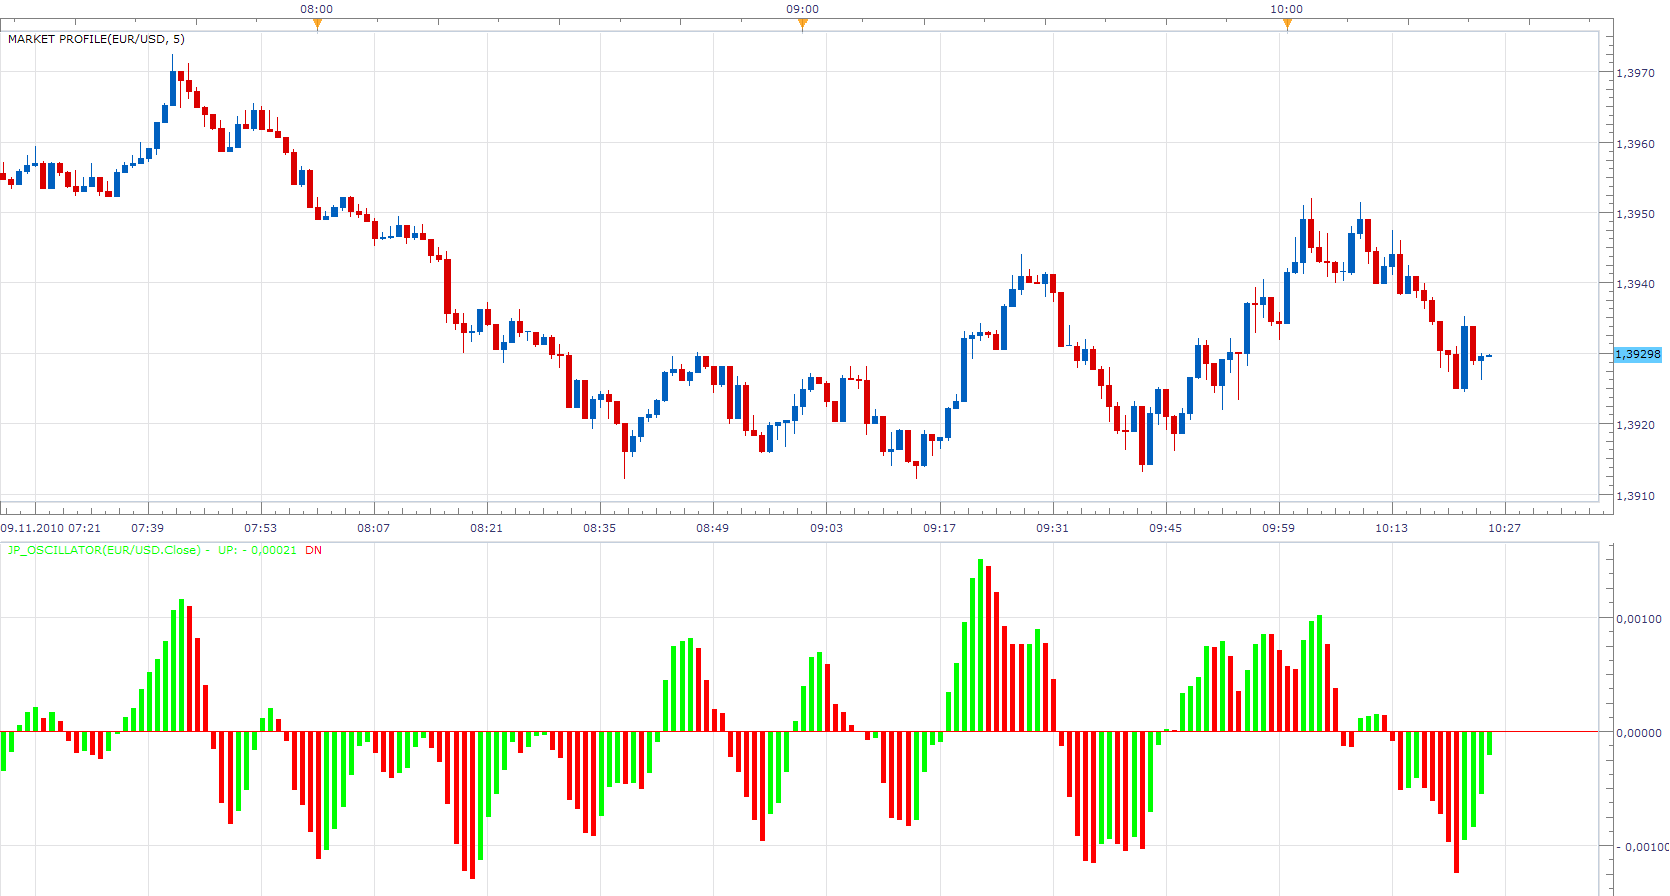
Task: Click the 07:53 time axis label
Action: tap(260, 528)
